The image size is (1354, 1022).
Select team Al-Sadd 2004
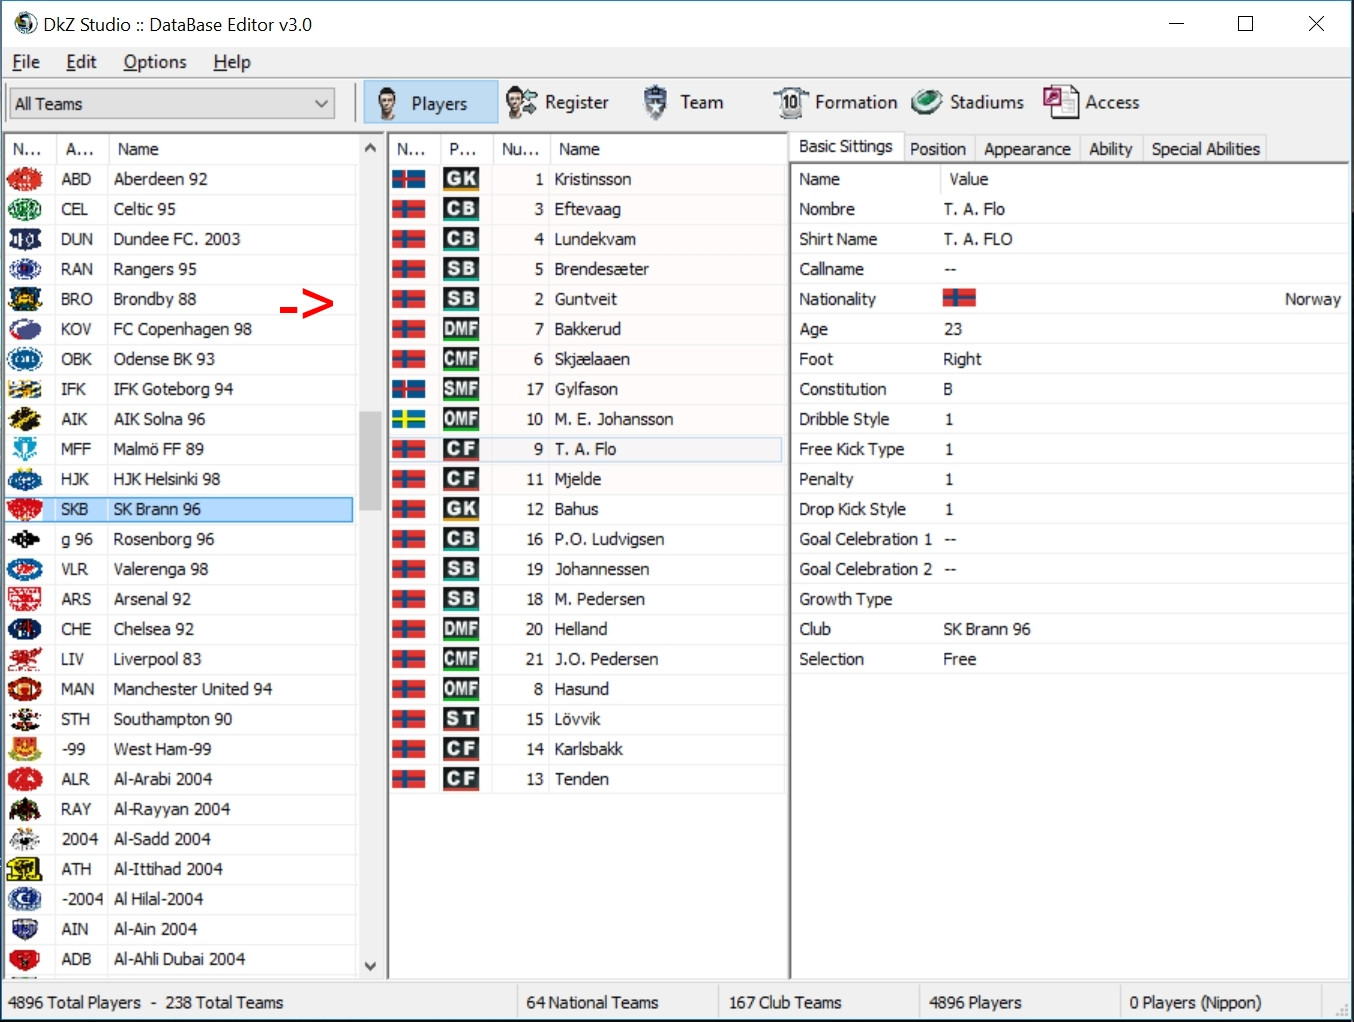[x=180, y=839]
